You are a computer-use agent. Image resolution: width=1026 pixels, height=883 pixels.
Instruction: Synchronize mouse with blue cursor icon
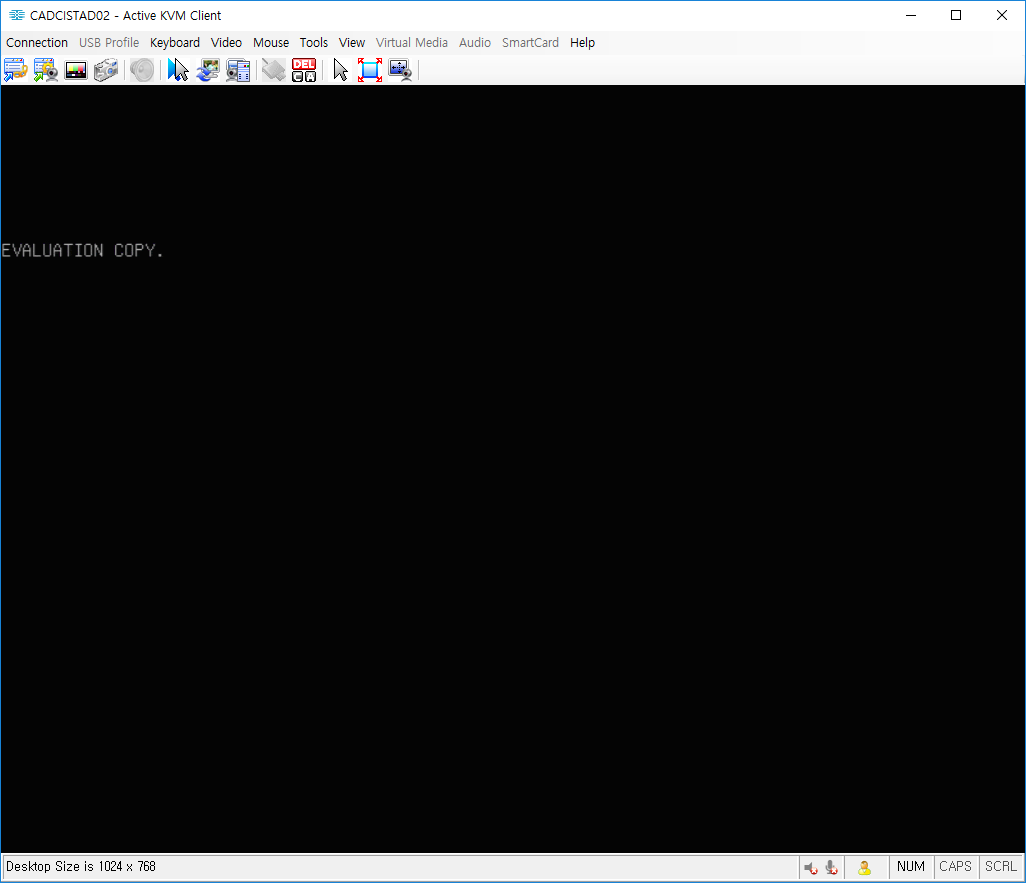pos(178,69)
